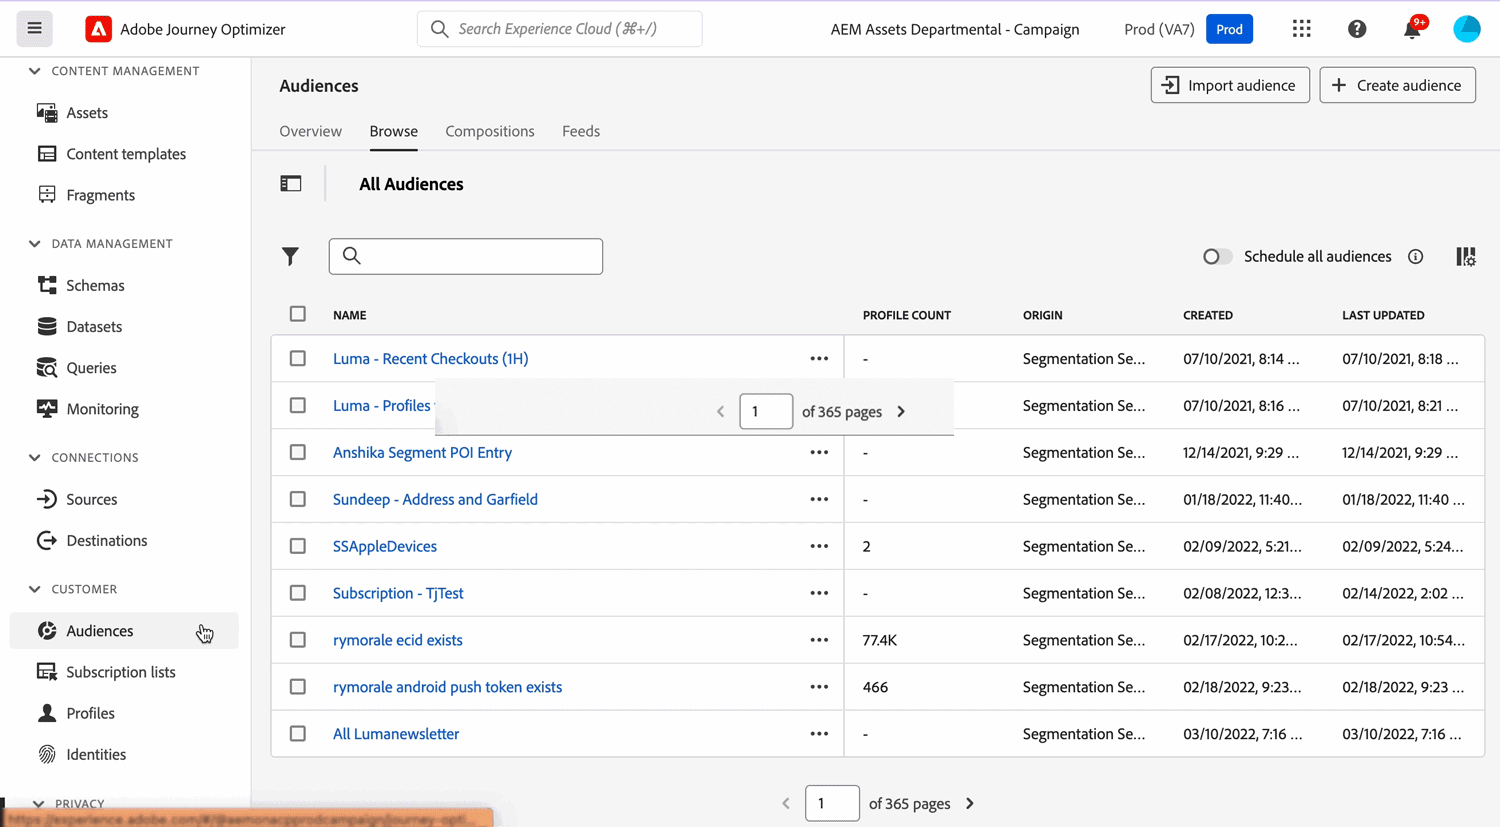
Task: Collapse the Connections section
Action: coord(35,458)
